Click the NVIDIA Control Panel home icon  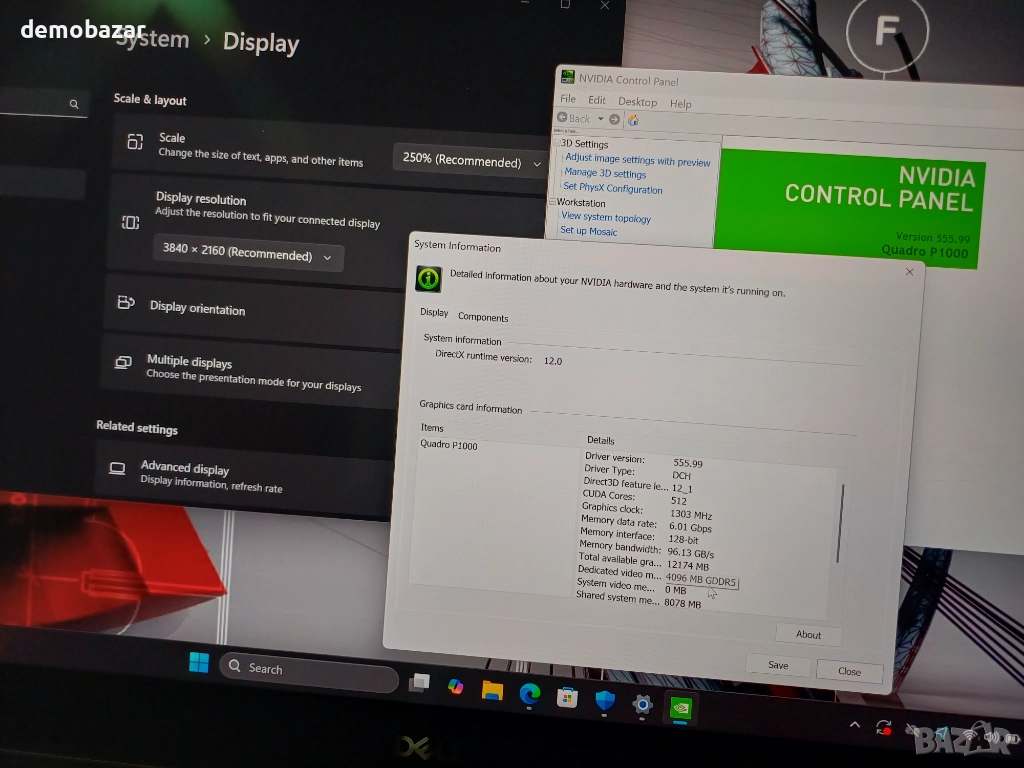[x=632, y=120]
